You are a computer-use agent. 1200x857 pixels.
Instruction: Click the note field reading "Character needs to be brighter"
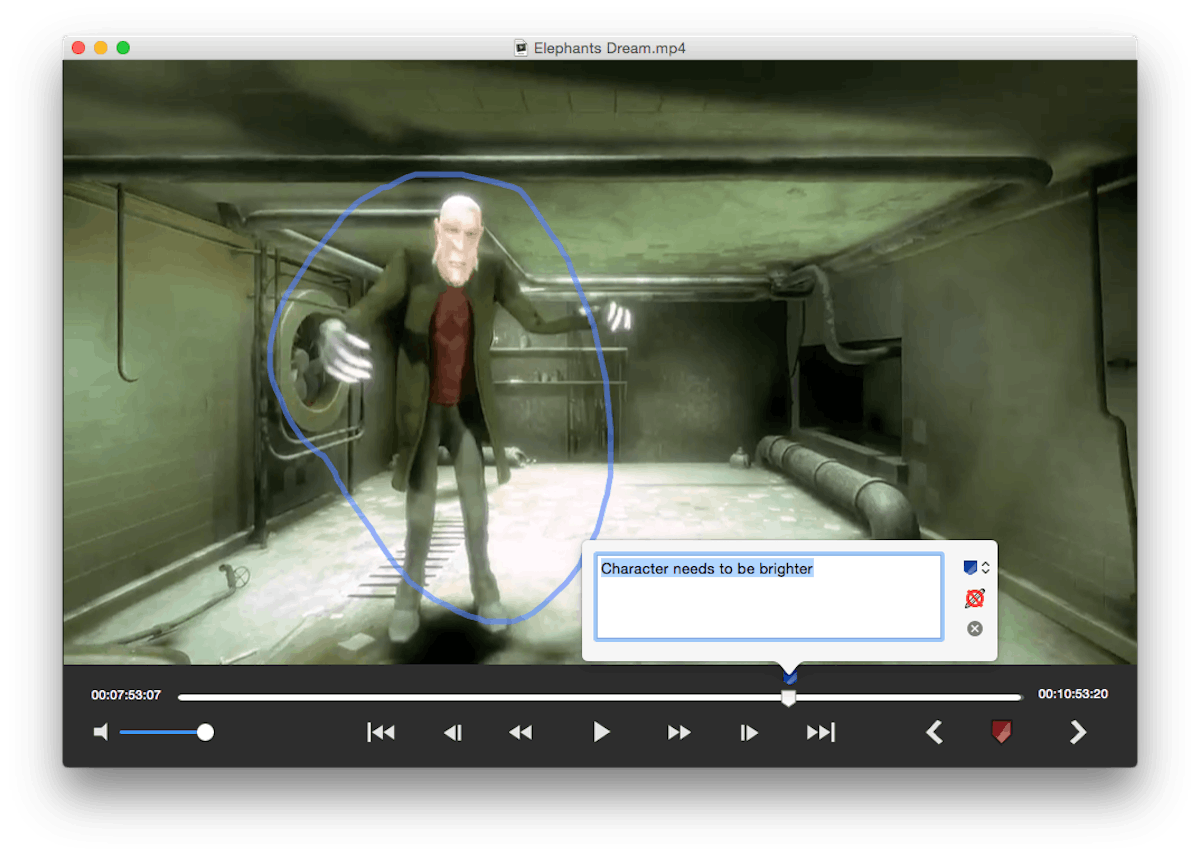click(x=768, y=596)
